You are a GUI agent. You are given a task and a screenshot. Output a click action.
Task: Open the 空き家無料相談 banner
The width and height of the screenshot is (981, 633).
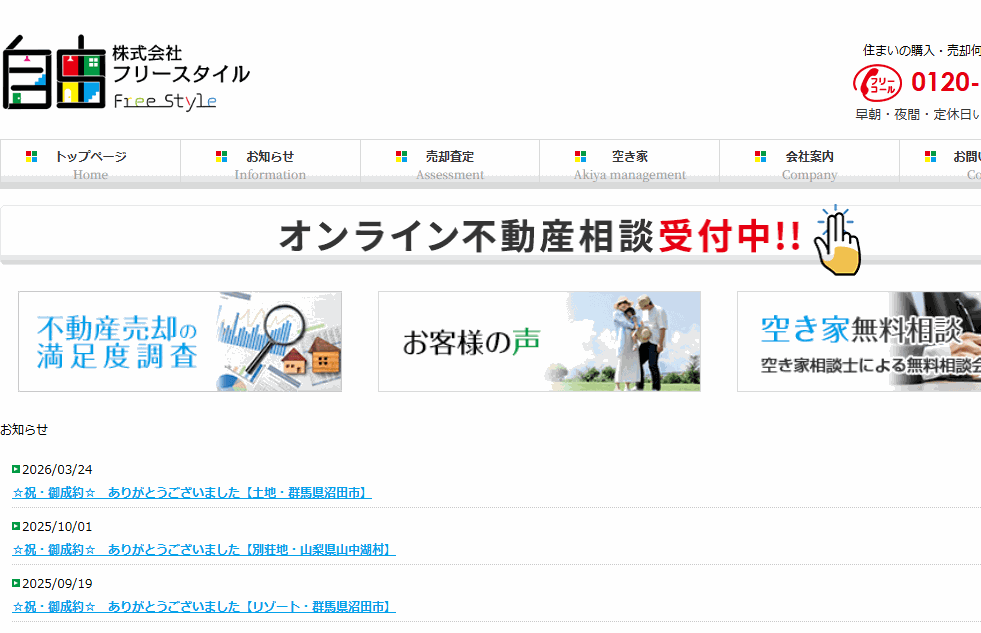859,342
